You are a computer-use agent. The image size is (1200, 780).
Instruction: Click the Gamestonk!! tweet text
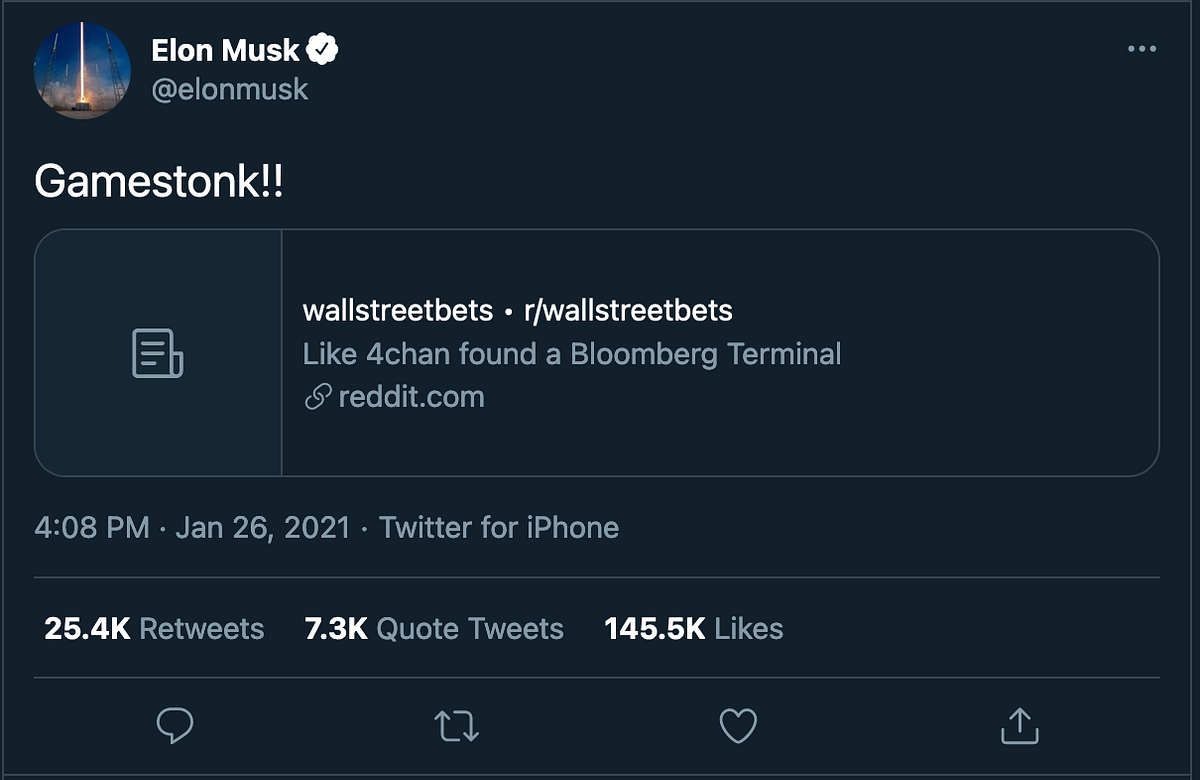click(x=159, y=181)
